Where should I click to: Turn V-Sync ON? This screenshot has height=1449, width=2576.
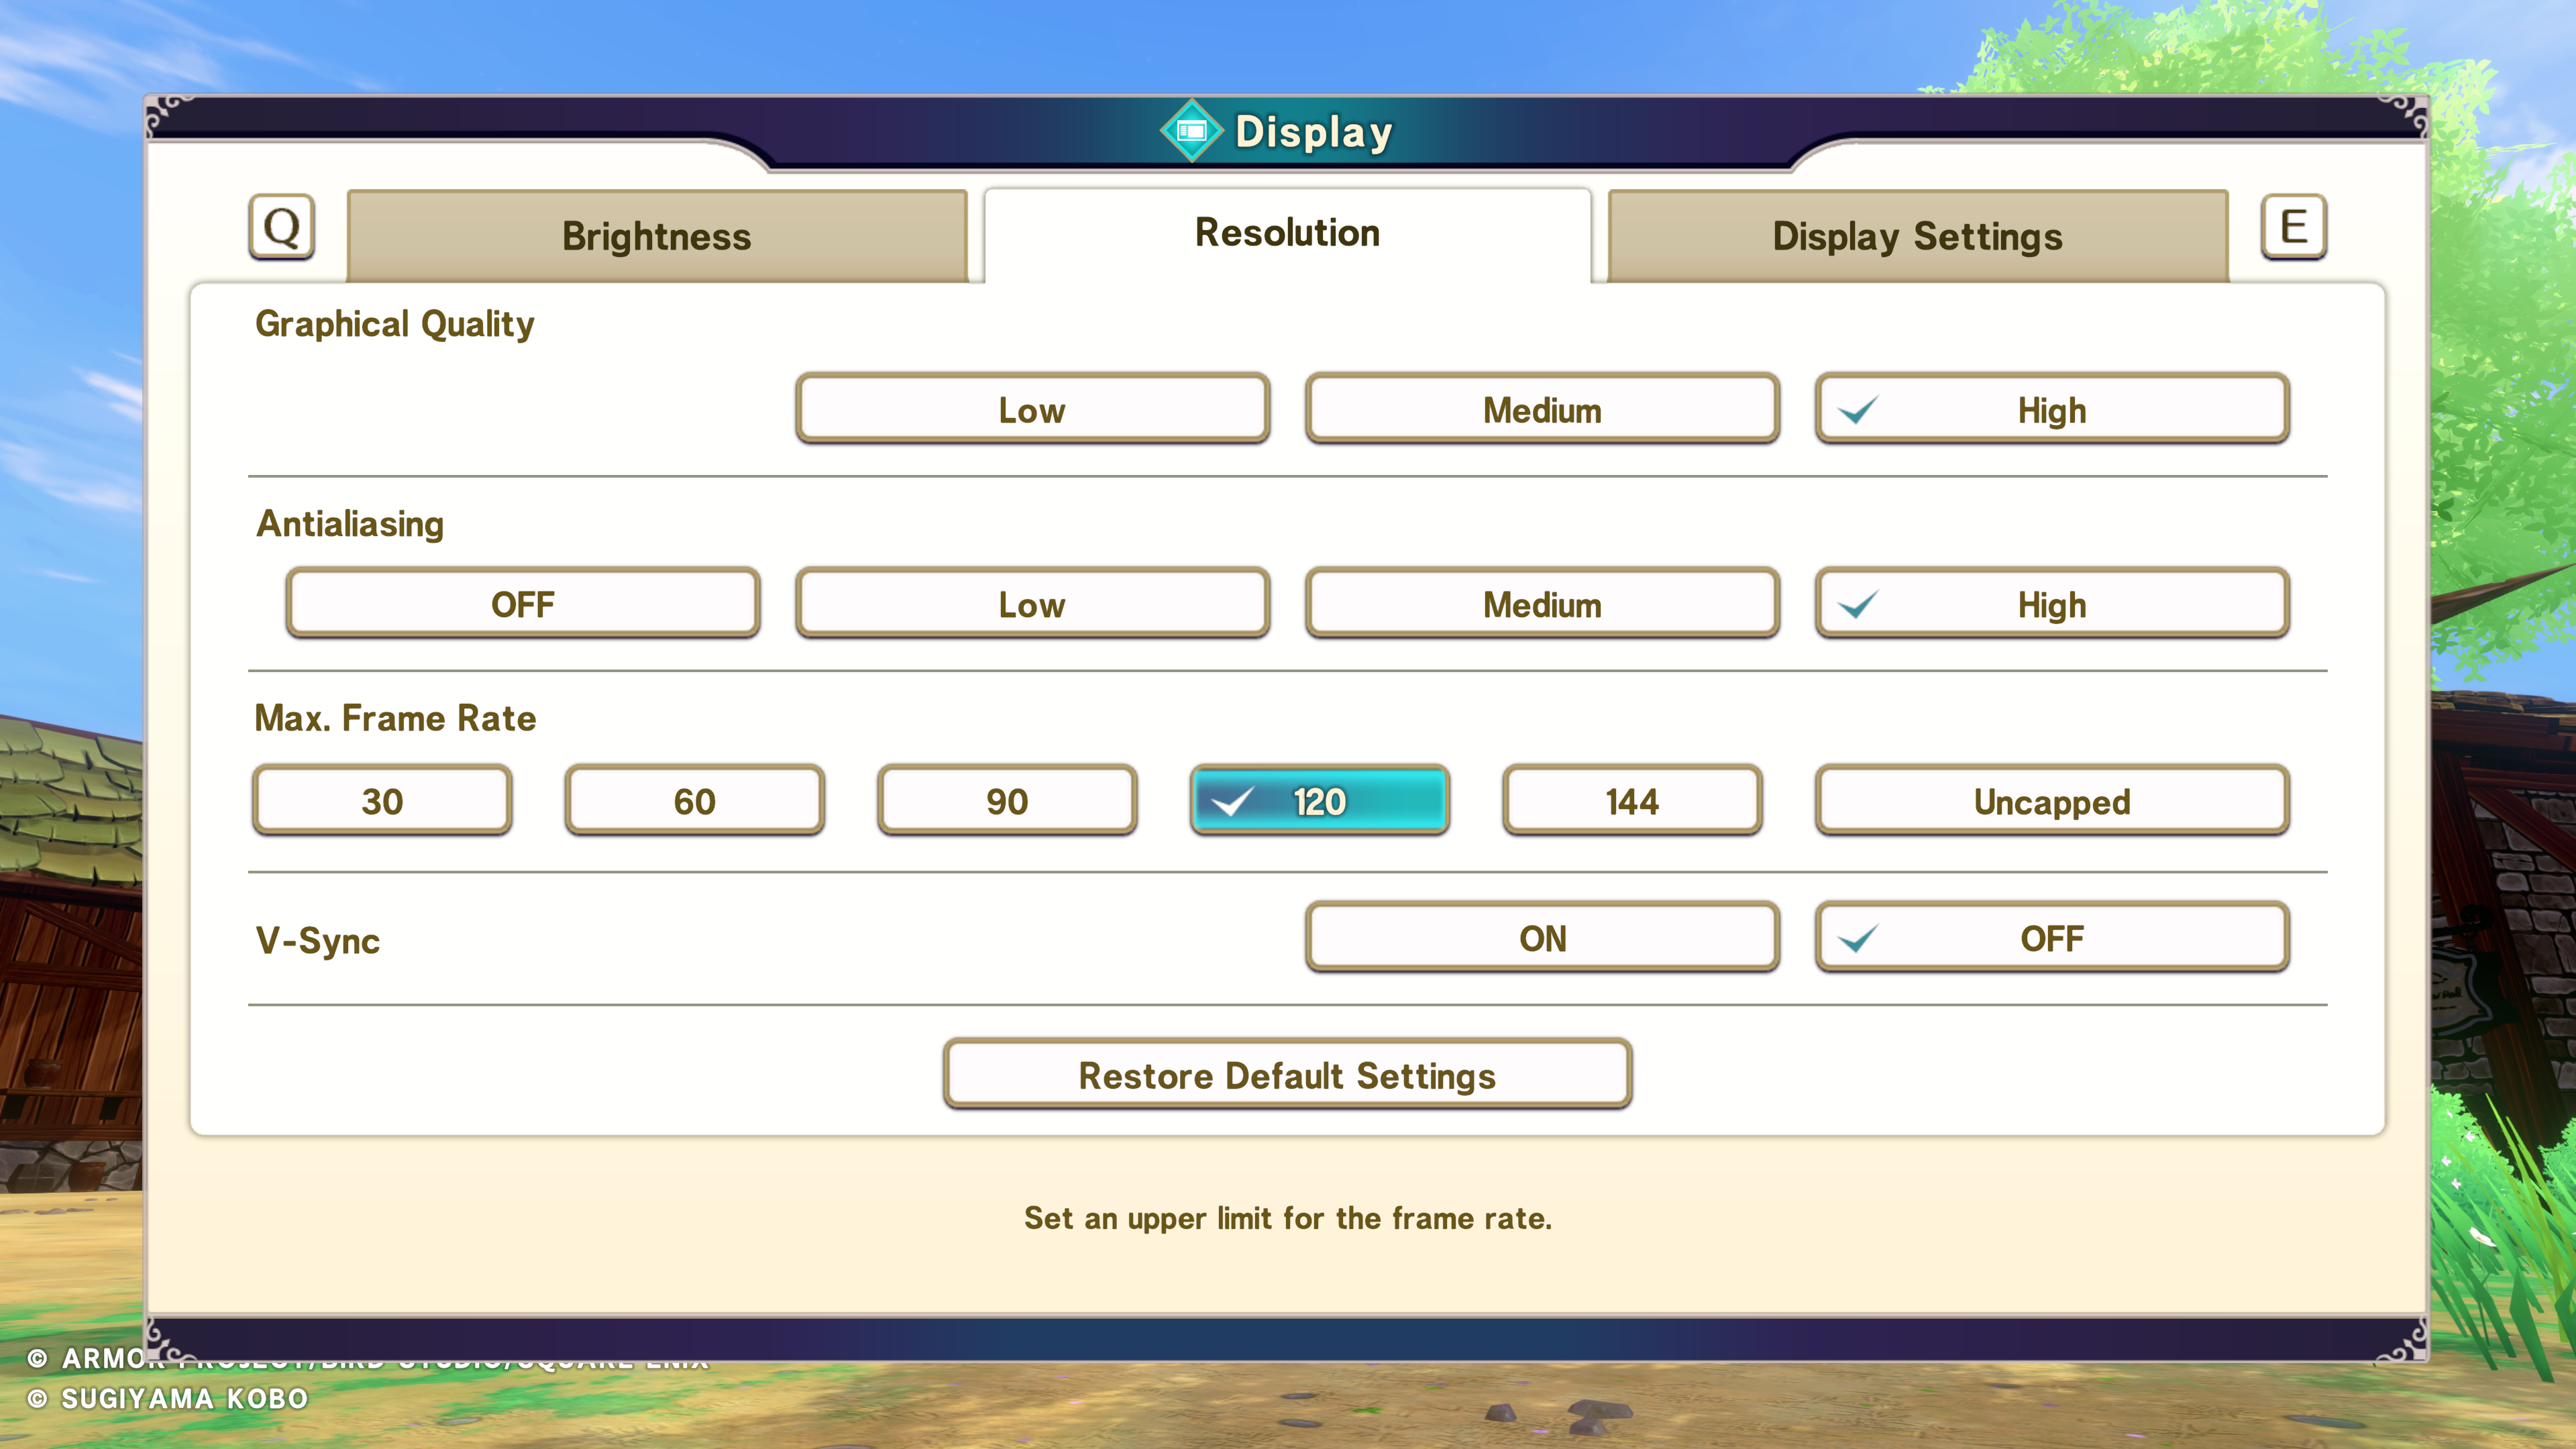coord(1542,937)
